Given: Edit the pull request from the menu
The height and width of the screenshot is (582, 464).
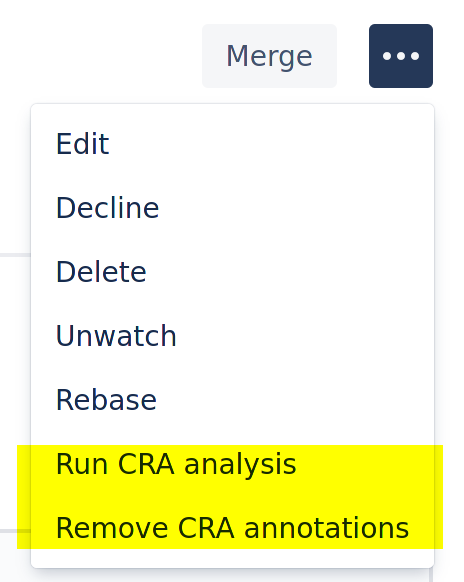Looking at the screenshot, I should (232, 144).
